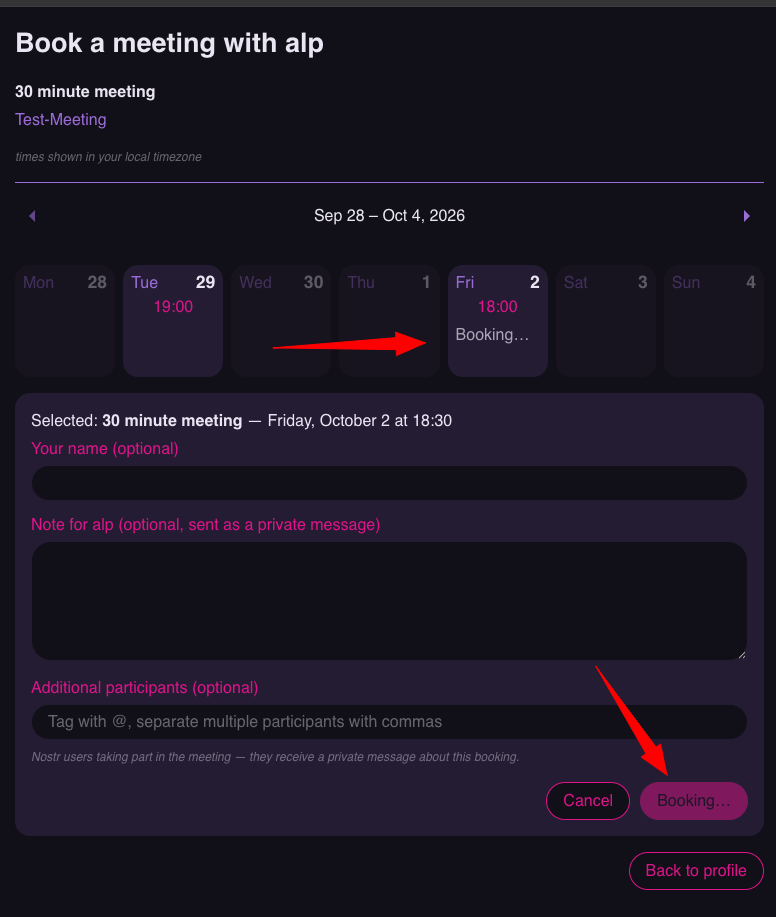This screenshot has width=776, height=917.
Task: Go to the previous week arrow
Action: point(33,216)
